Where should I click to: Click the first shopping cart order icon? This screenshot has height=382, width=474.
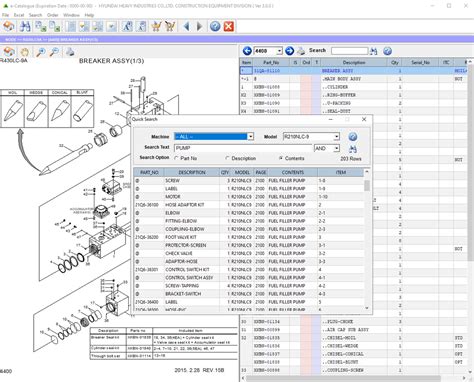156,26
